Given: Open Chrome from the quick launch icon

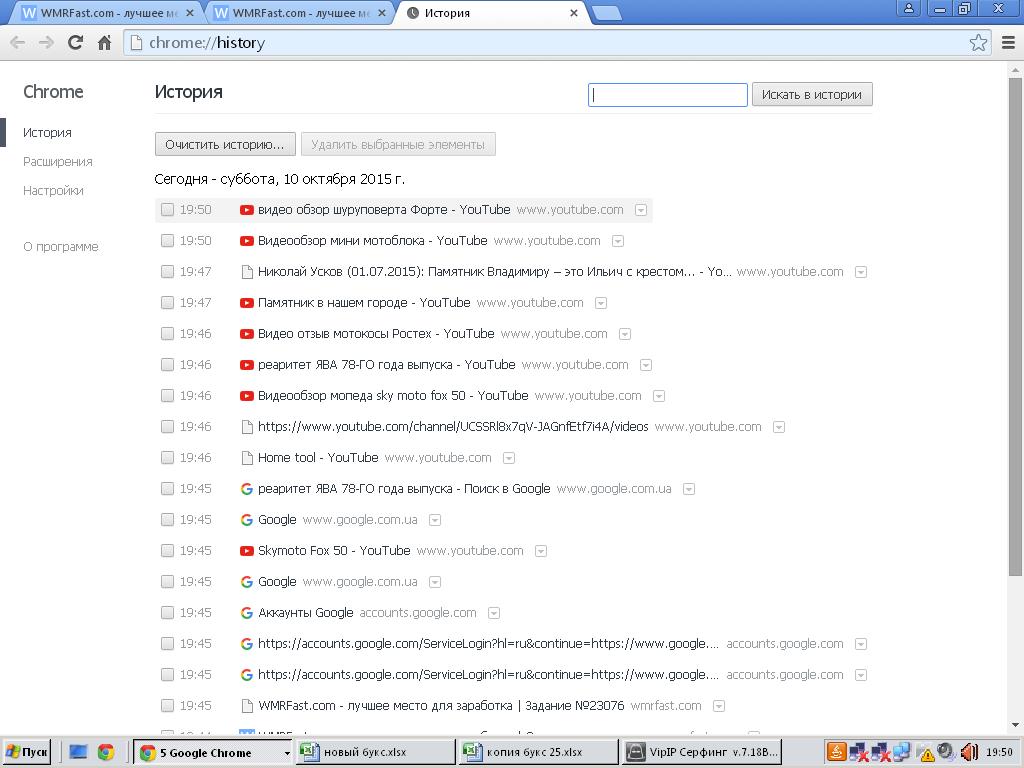Looking at the screenshot, I should [x=106, y=752].
